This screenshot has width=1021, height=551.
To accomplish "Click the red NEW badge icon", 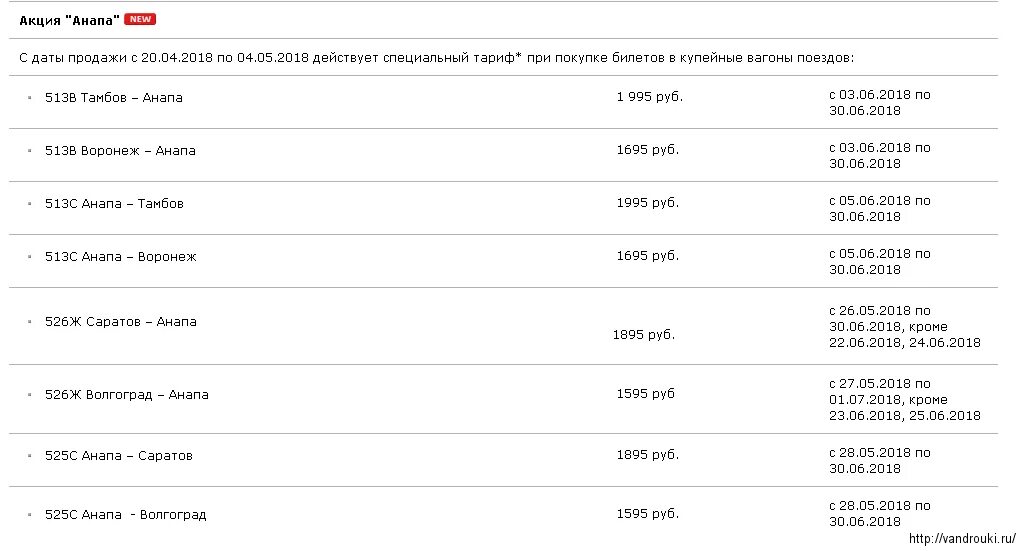I will [140, 19].
